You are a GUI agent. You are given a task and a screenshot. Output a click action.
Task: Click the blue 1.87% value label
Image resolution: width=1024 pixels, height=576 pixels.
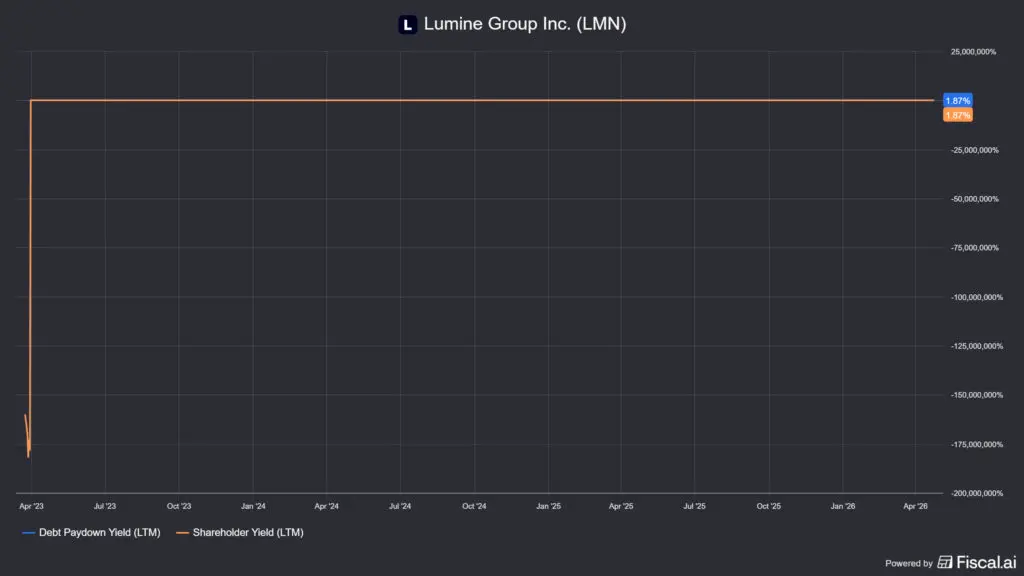click(957, 101)
